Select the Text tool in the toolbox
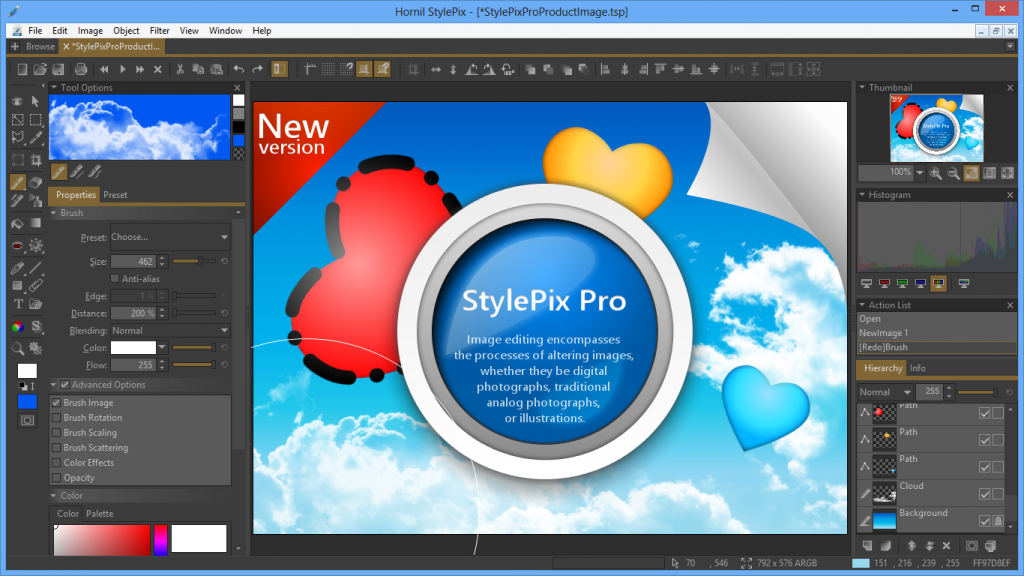Screen dimensions: 1024x576 [18, 304]
